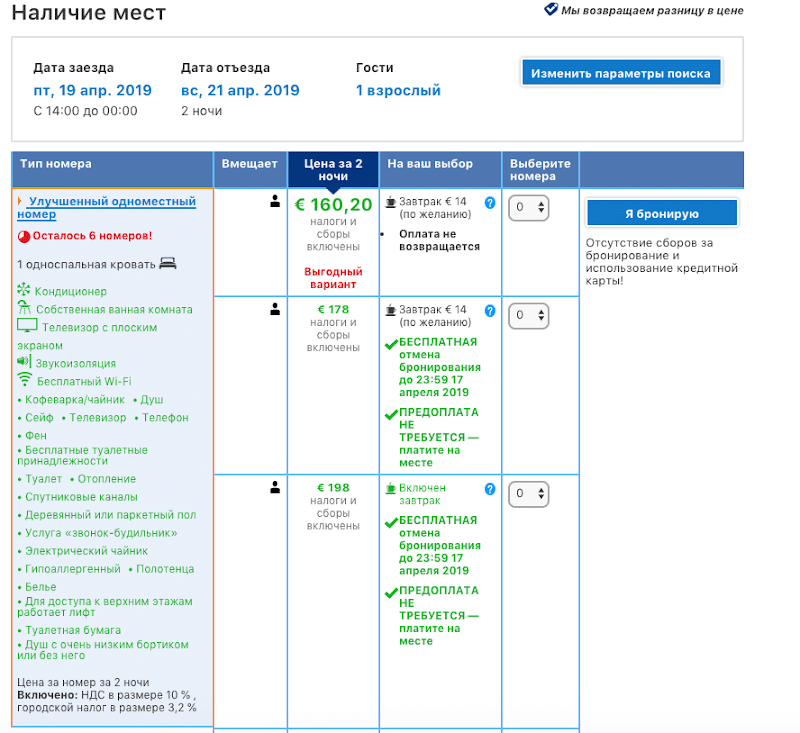Click the soundproofing speaker icon
This screenshot has width=800, height=733.
[24, 362]
